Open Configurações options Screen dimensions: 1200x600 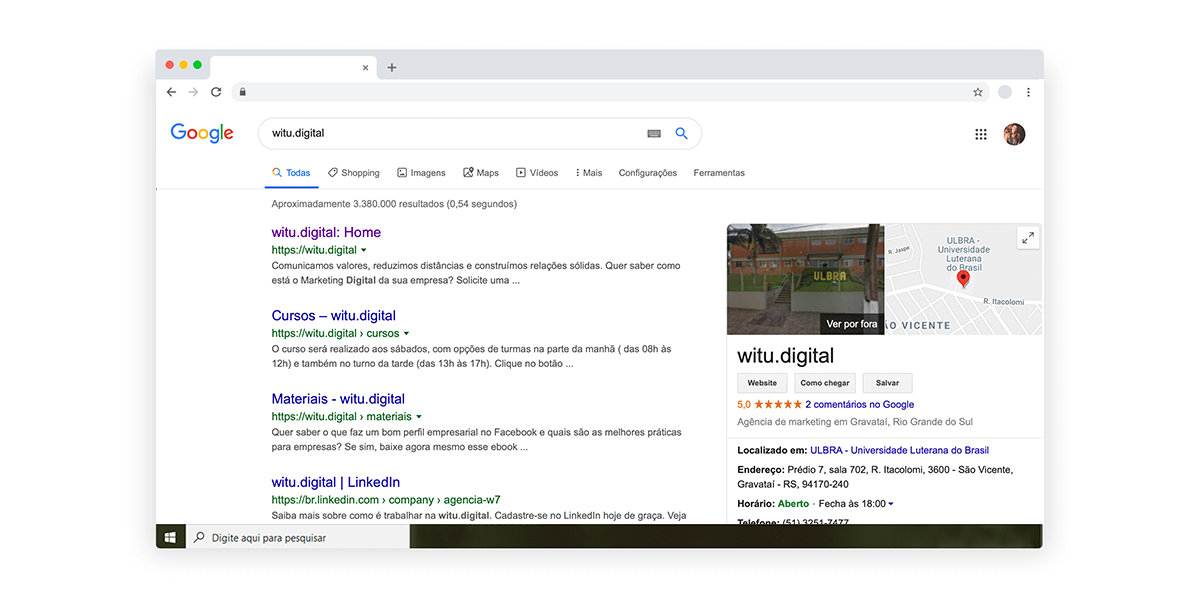pyautogui.click(x=648, y=173)
